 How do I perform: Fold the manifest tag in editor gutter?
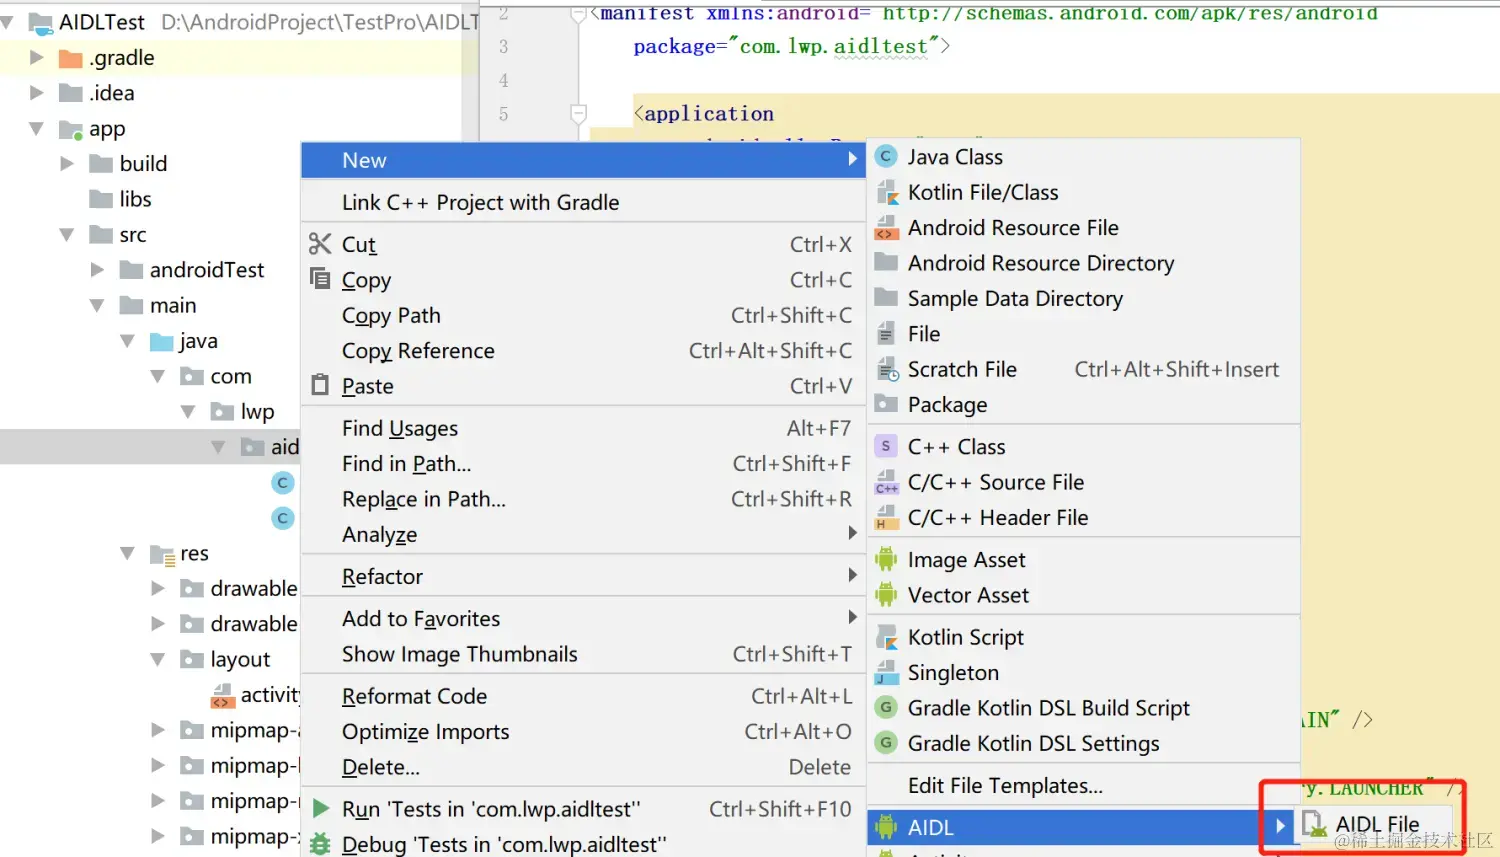pyautogui.click(x=578, y=14)
